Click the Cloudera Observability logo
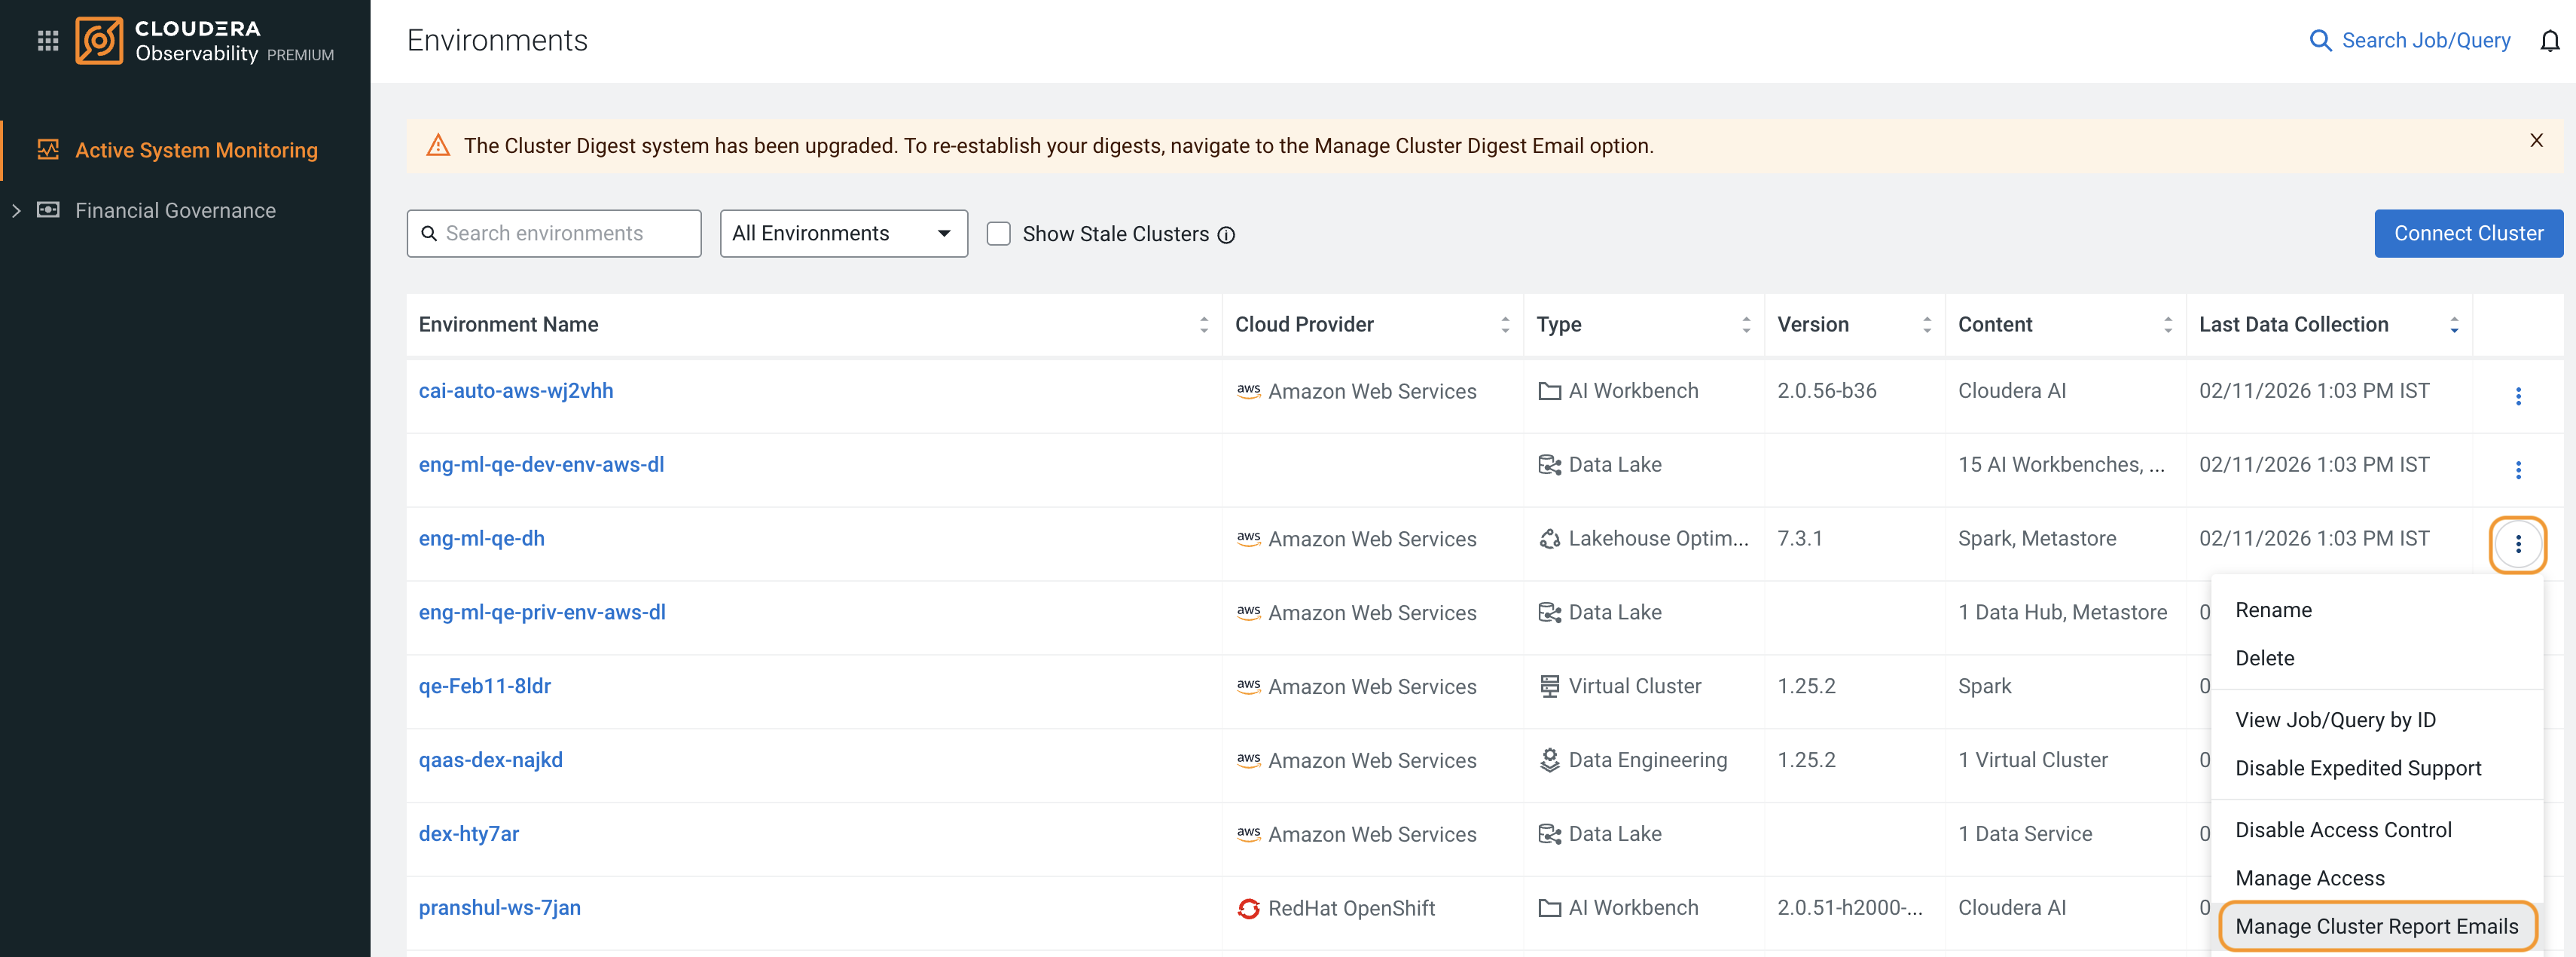This screenshot has width=2576, height=957. pyautogui.click(x=100, y=41)
